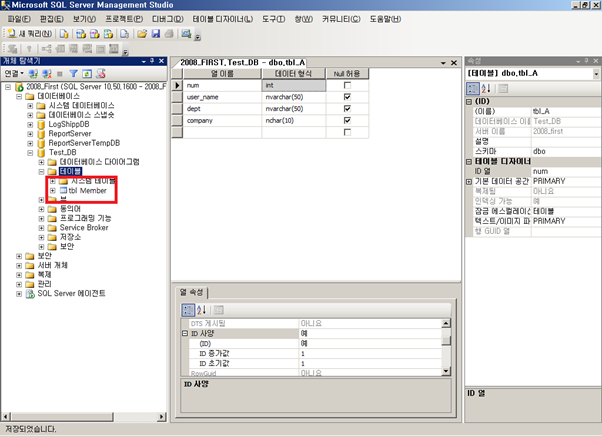602x437 pixels.
Task: Click the 열 이름 column header
Action: pyautogui.click(x=222, y=73)
